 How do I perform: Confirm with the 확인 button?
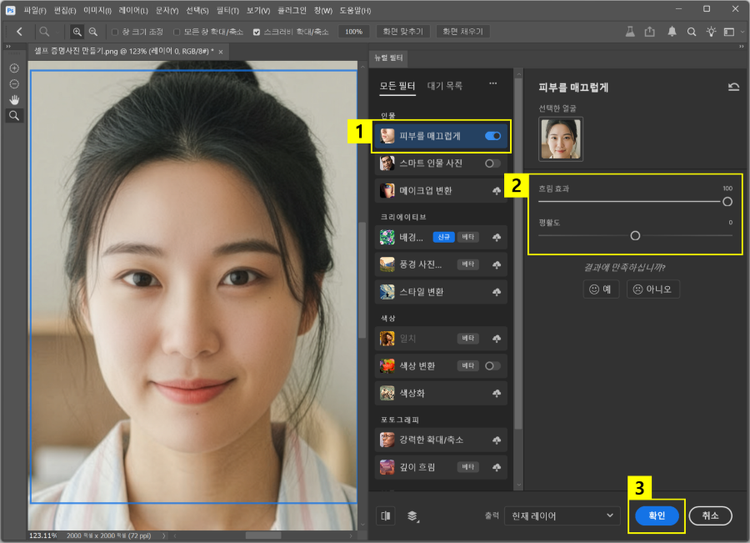(x=656, y=516)
